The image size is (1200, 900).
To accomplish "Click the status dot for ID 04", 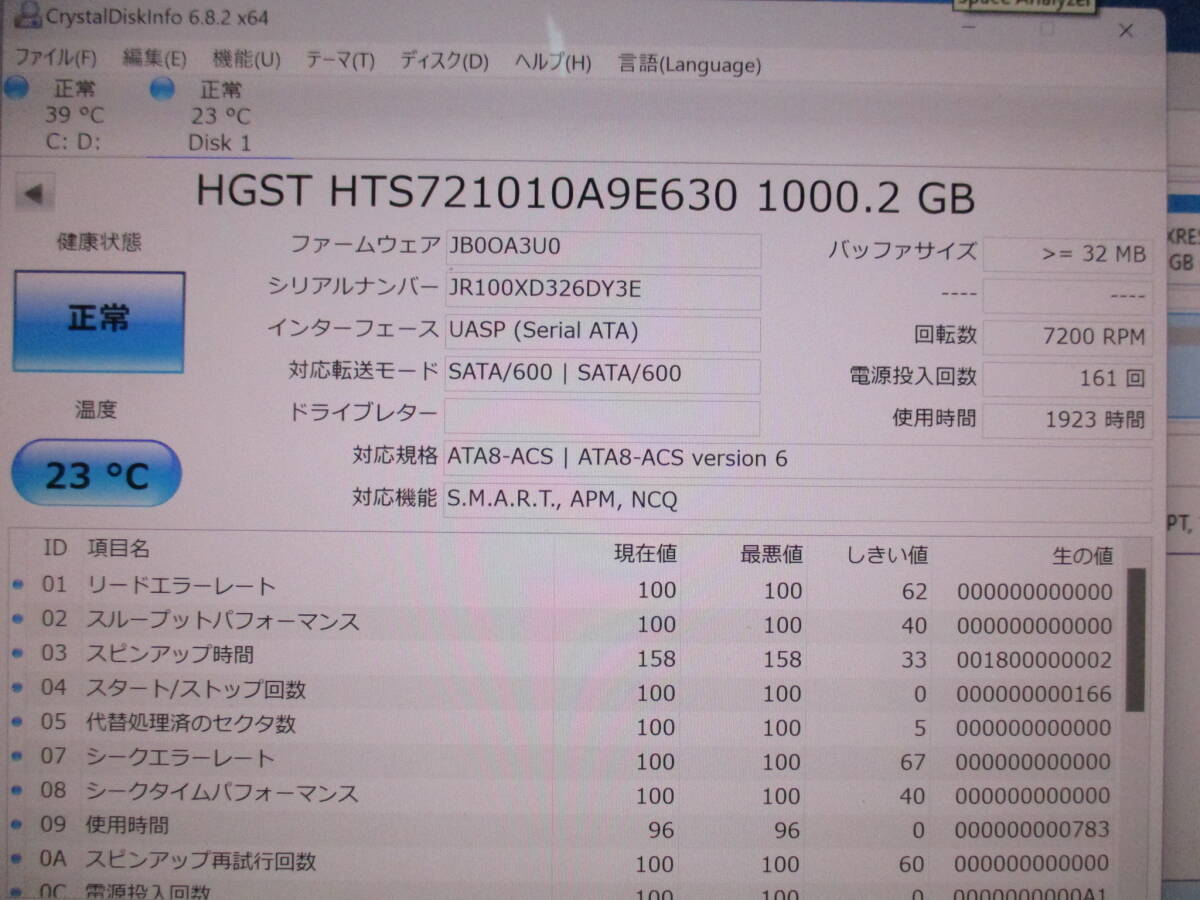I will pos(16,688).
